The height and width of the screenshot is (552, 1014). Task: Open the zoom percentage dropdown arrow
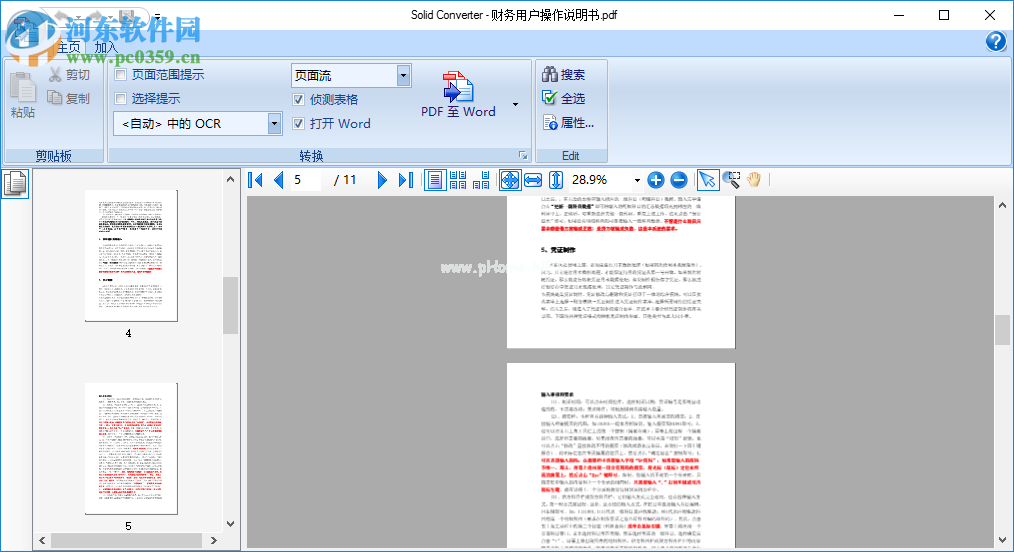(637, 180)
